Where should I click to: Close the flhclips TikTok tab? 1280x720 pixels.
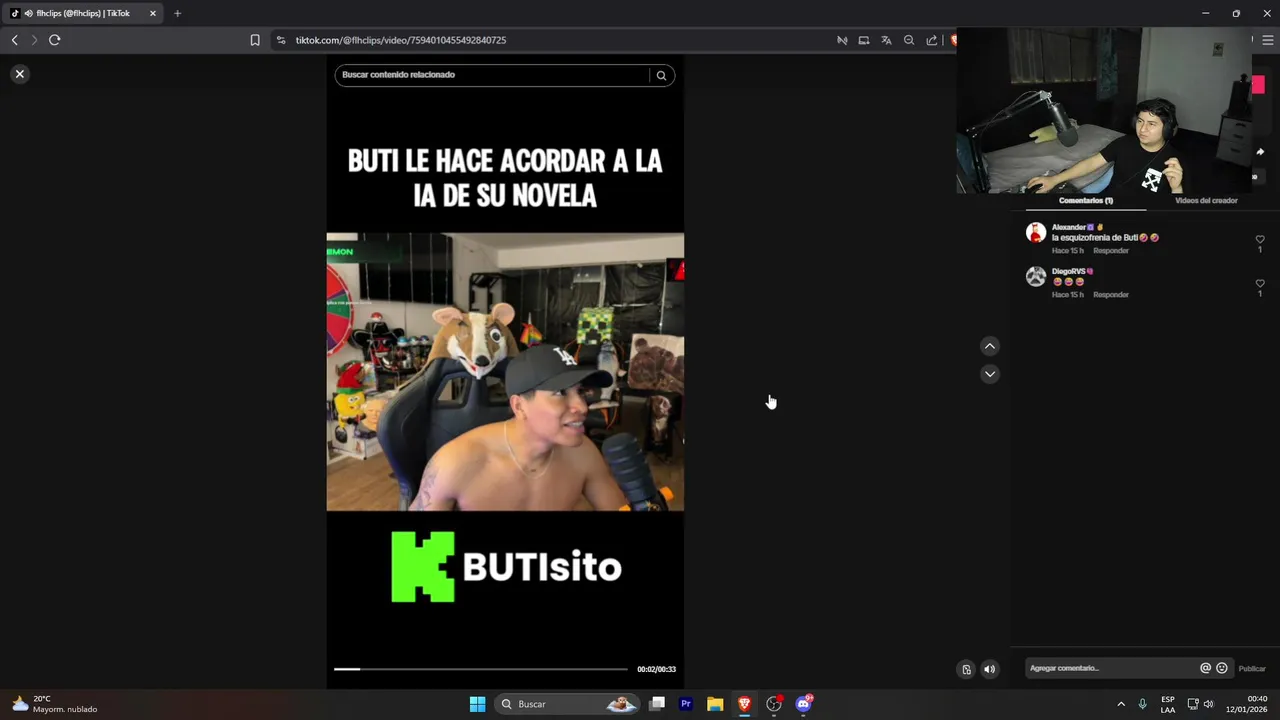coord(153,13)
